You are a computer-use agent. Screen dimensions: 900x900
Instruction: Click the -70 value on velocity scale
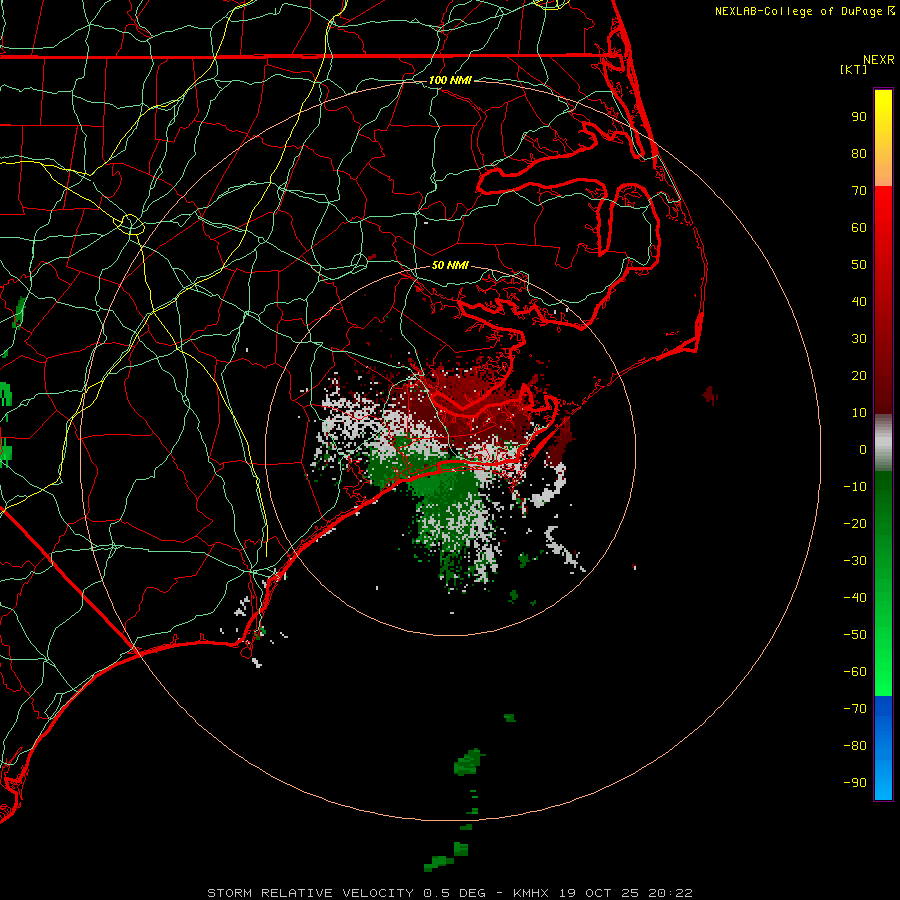pyautogui.click(x=855, y=709)
